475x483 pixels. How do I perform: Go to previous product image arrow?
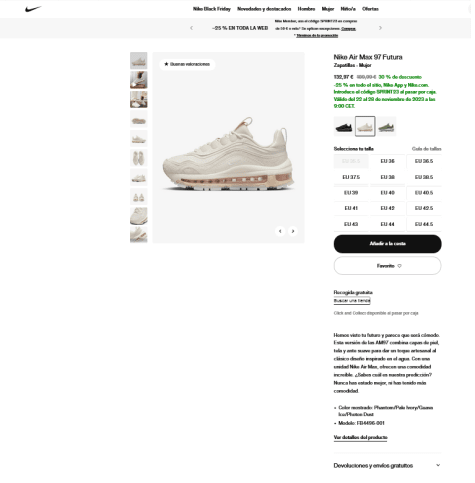coord(280,231)
